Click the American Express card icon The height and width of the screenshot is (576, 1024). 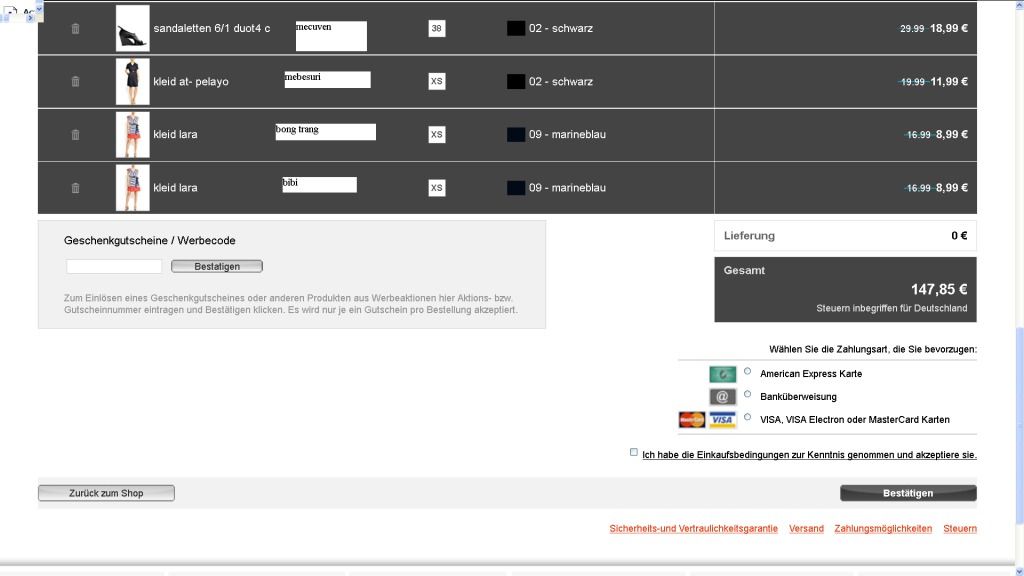(722, 374)
